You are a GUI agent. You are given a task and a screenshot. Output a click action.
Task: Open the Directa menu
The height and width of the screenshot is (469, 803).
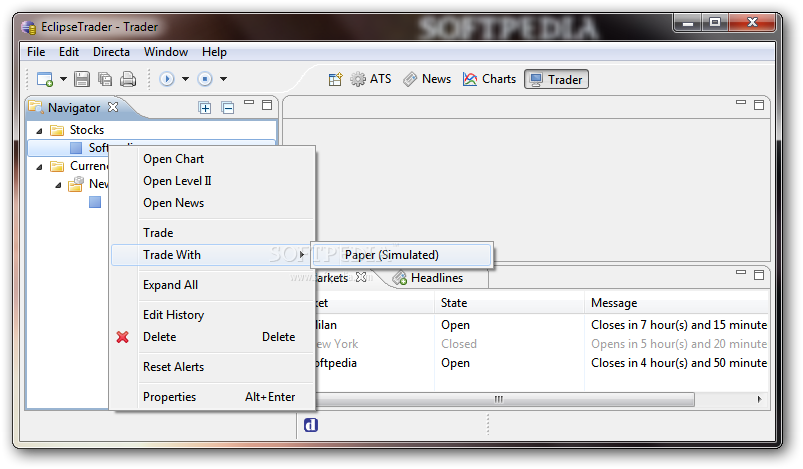pos(111,52)
